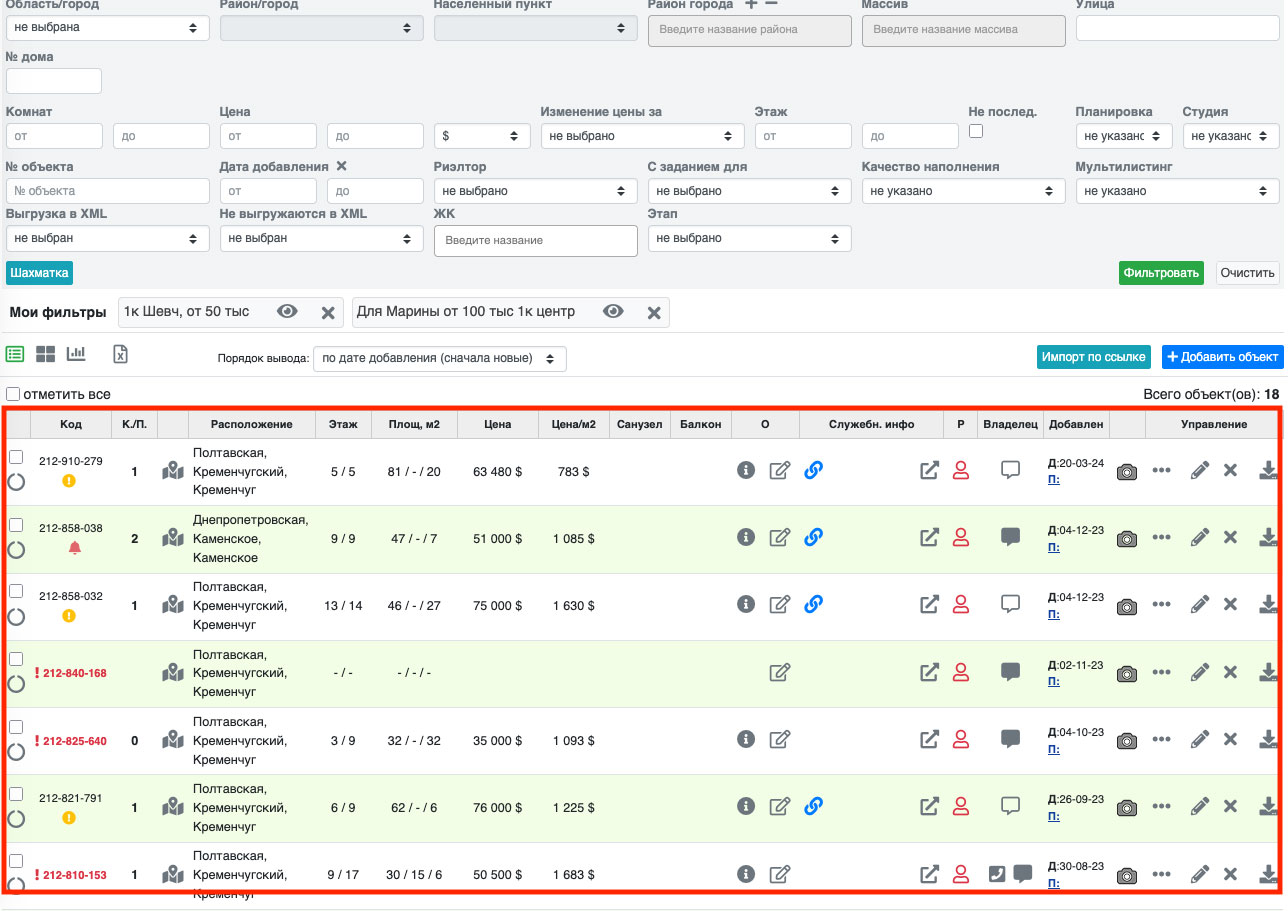The image size is (1288, 911).
Task: Delete listing 212-840-168 with X icon
Action: click(x=1231, y=672)
